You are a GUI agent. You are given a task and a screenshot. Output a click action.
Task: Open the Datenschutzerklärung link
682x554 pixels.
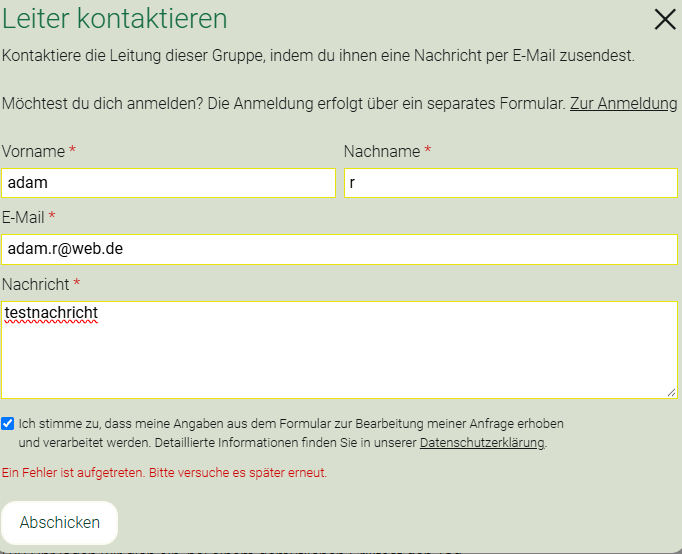click(482, 443)
